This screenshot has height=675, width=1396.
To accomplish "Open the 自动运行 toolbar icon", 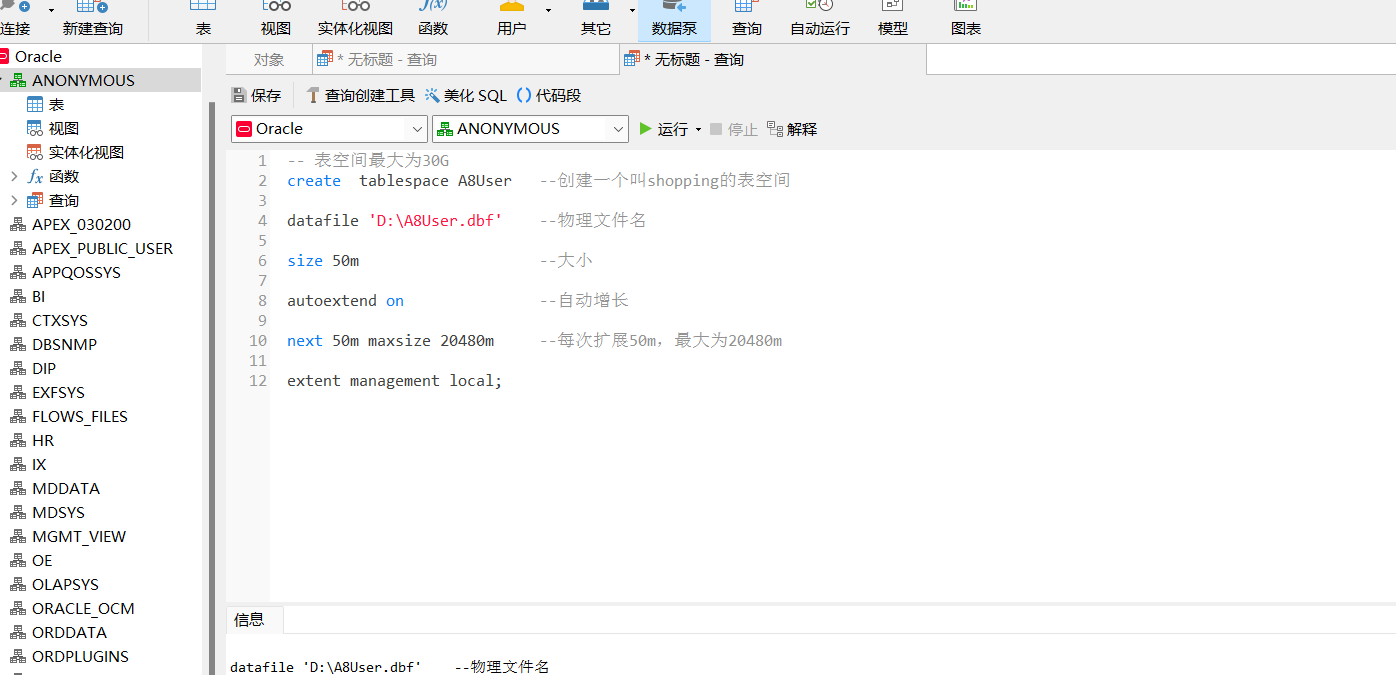I will [819, 20].
